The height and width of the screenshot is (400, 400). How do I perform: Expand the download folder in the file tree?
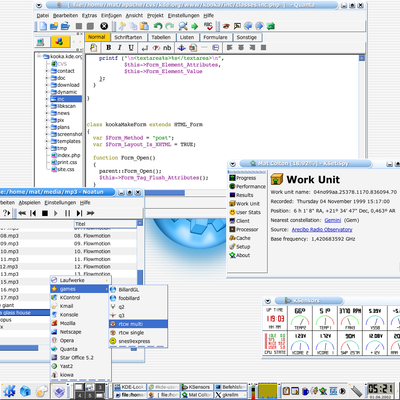coord(47,85)
